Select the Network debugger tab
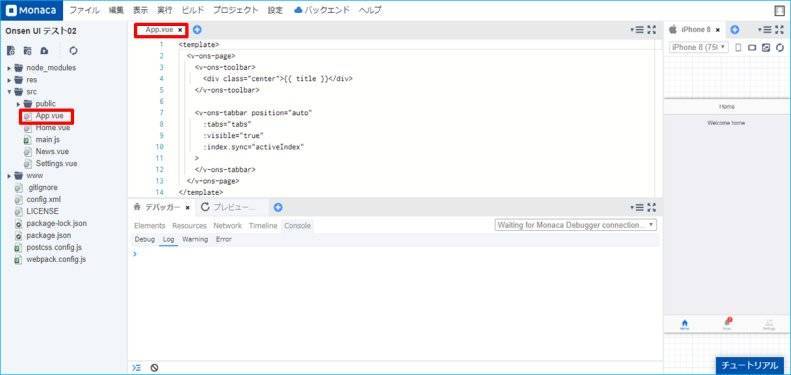Image resolution: width=791 pixels, height=375 pixels. coord(228,226)
